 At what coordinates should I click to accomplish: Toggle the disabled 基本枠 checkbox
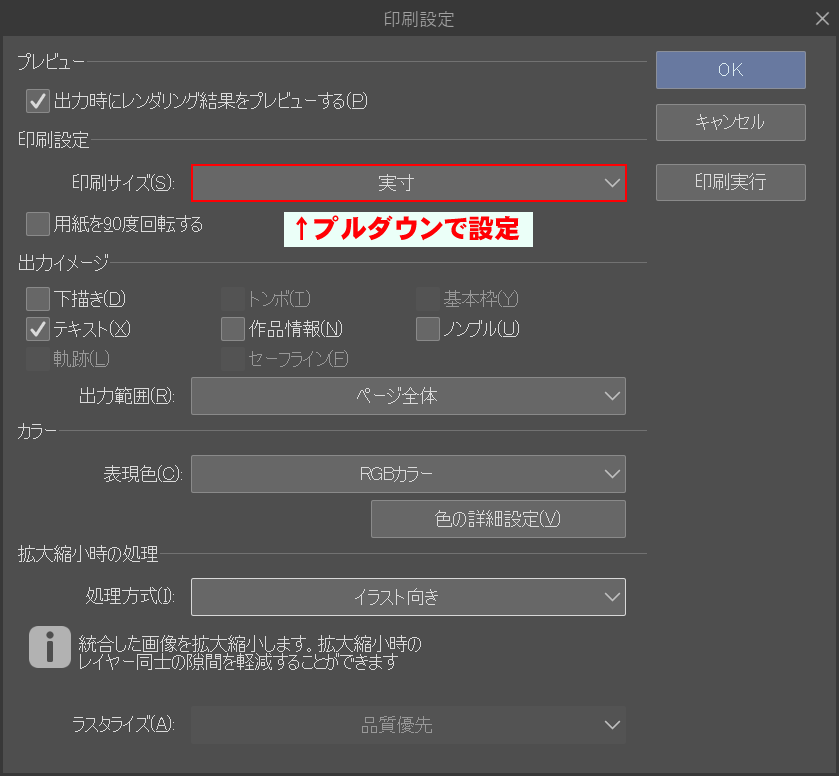tap(428, 299)
